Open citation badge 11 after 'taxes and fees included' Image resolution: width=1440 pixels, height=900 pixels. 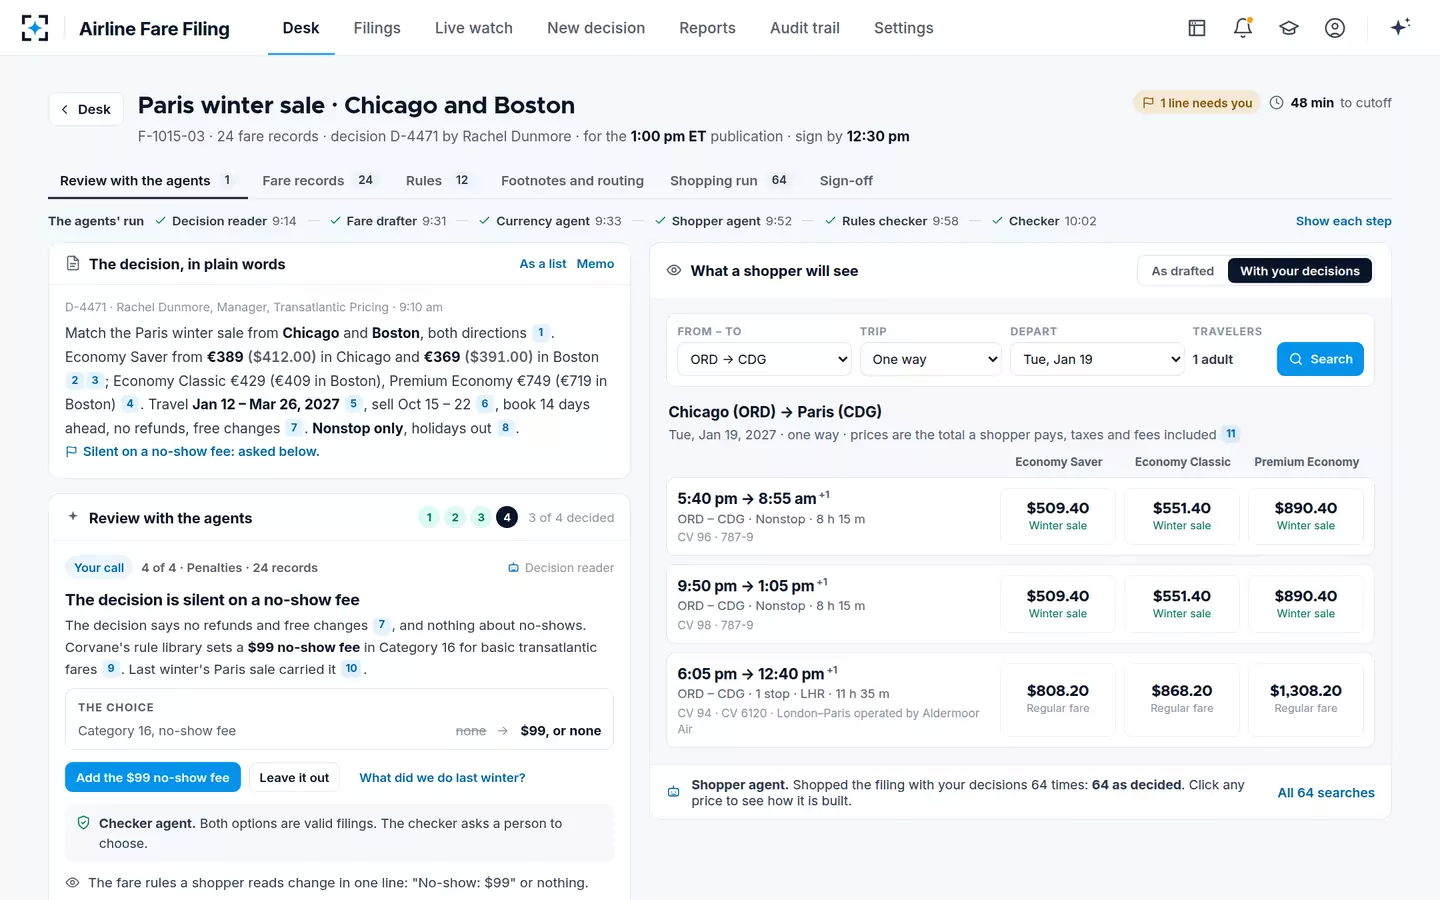pos(1231,434)
